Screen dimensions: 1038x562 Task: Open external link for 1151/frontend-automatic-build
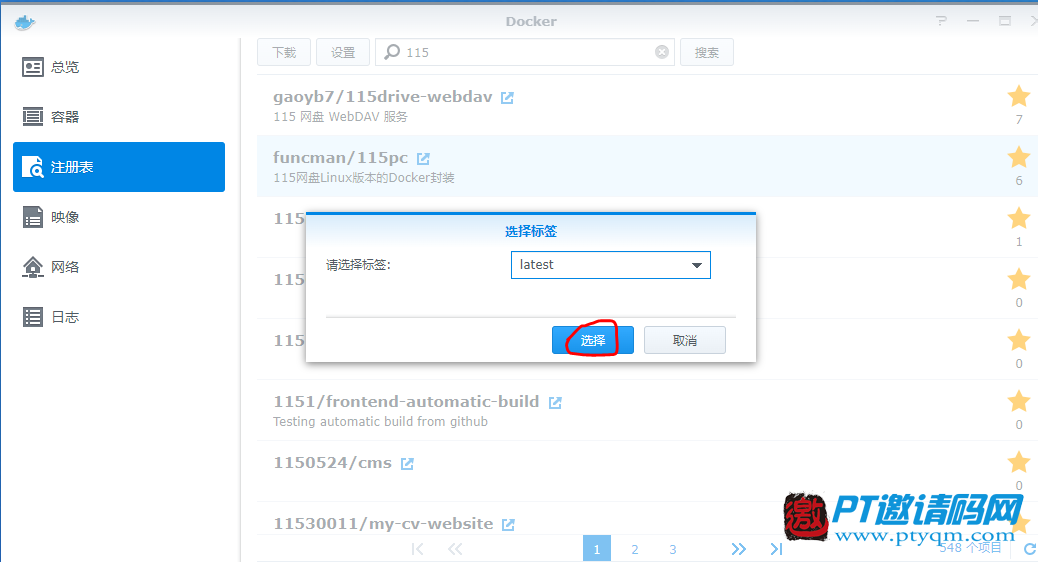555,402
